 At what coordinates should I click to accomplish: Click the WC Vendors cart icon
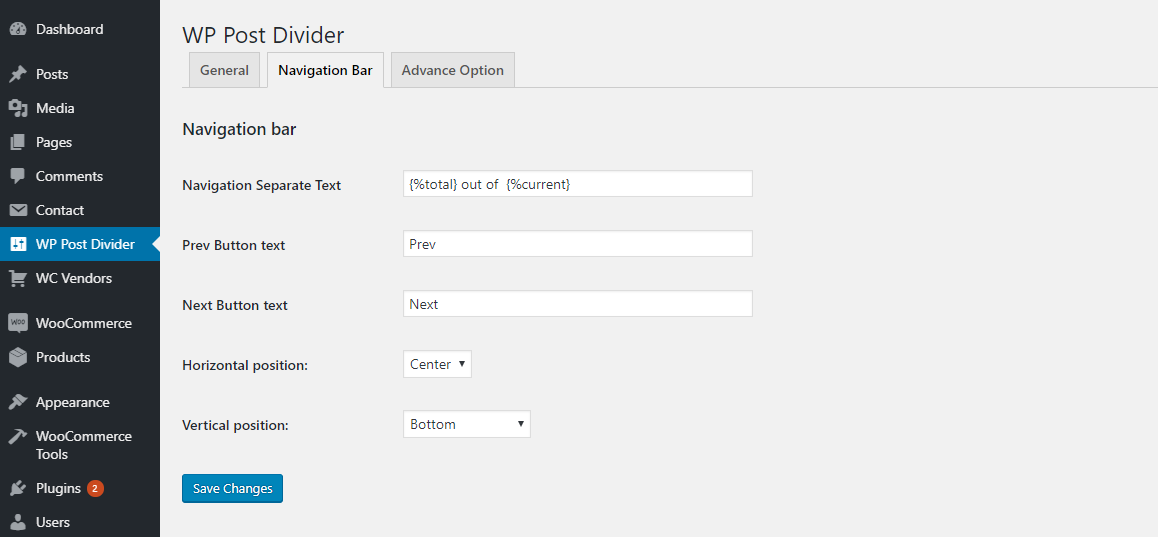pos(17,278)
